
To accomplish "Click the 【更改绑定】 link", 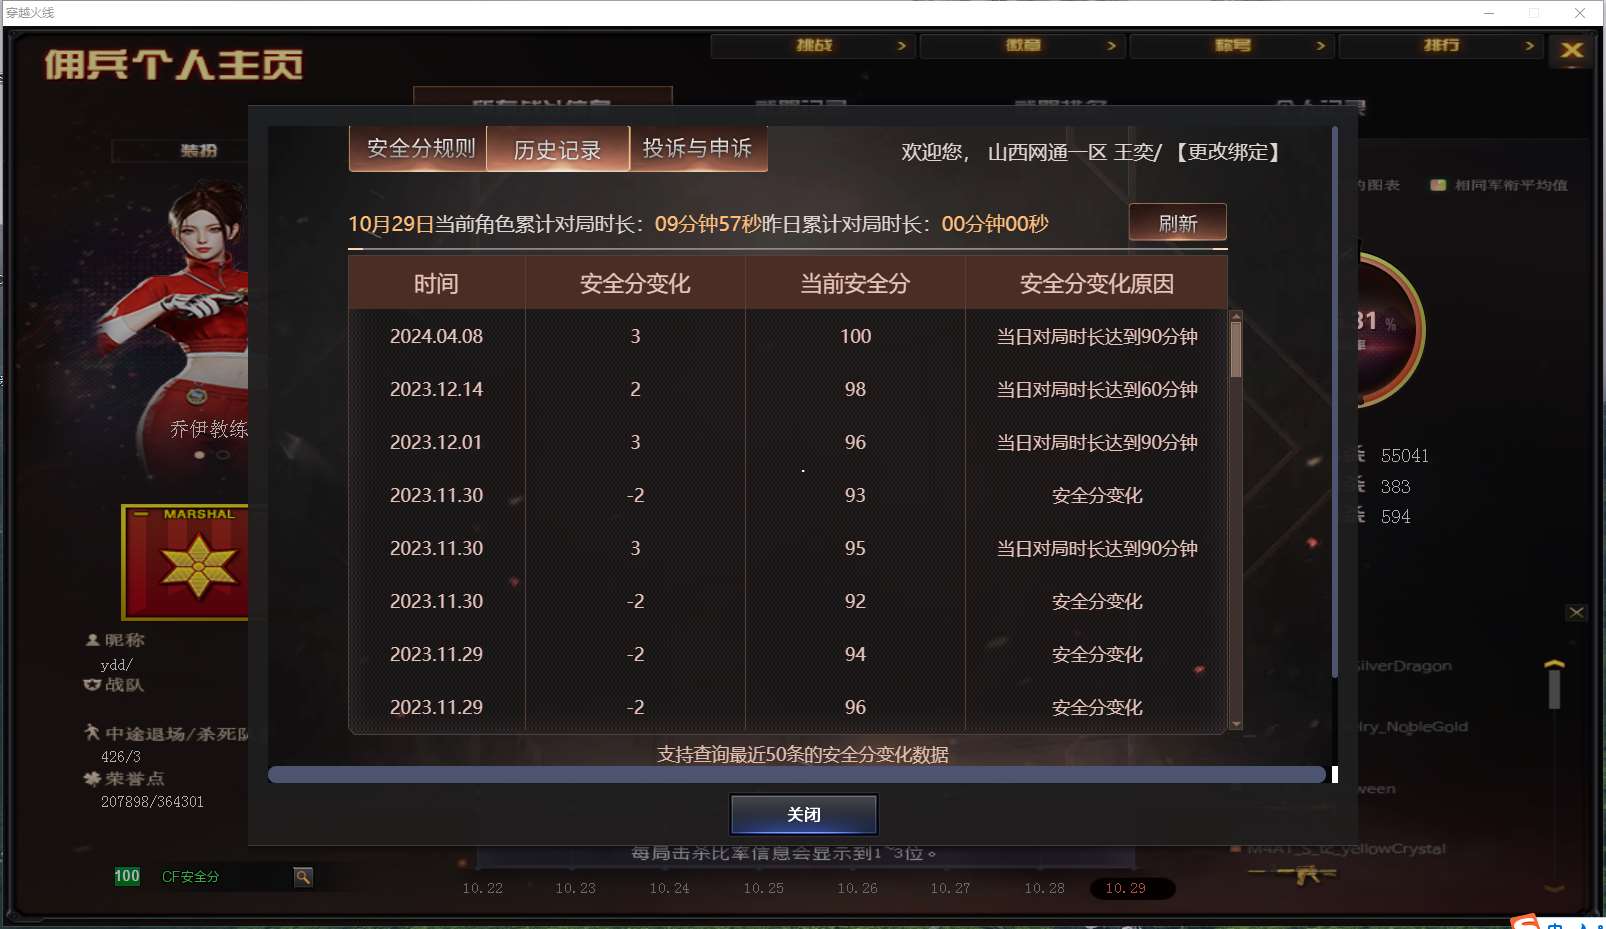I will [1227, 152].
